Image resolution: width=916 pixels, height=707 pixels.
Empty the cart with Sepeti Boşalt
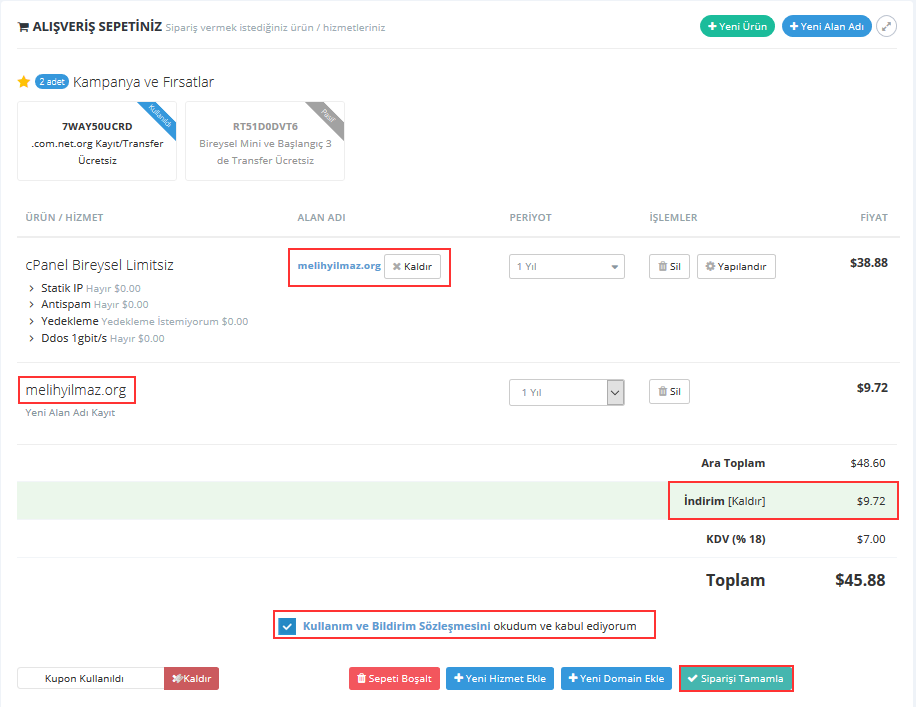tap(394, 679)
